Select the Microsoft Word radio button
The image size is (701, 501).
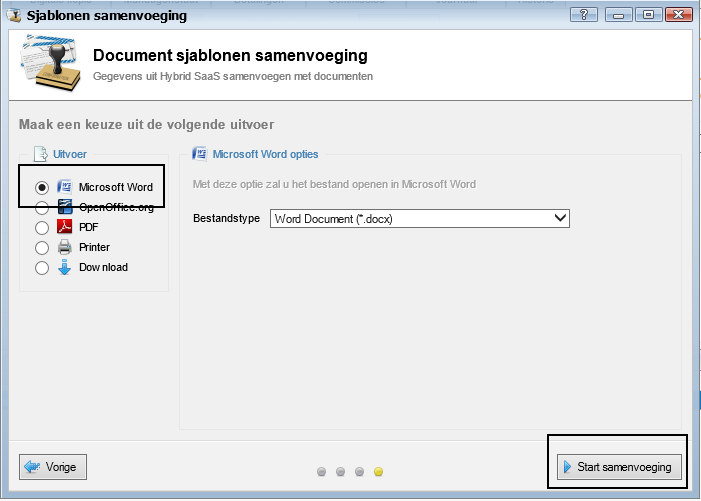[42, 188]
